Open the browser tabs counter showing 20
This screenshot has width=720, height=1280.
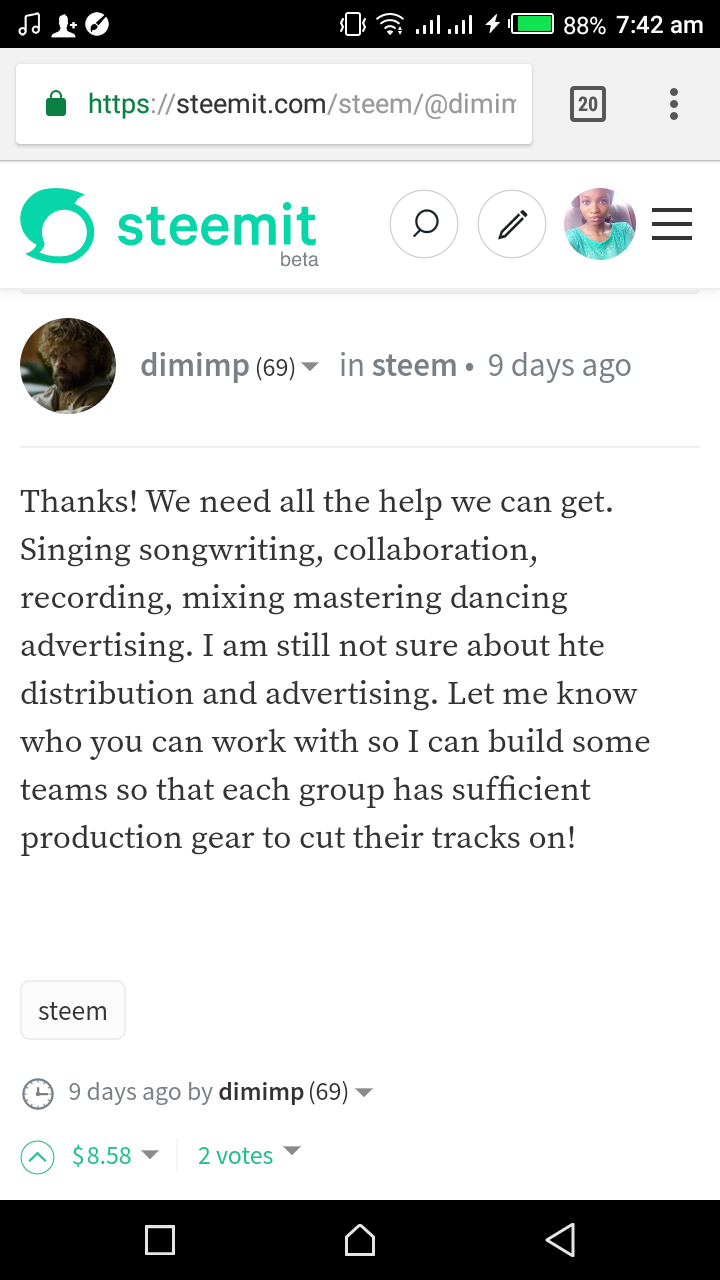(588, 104)
